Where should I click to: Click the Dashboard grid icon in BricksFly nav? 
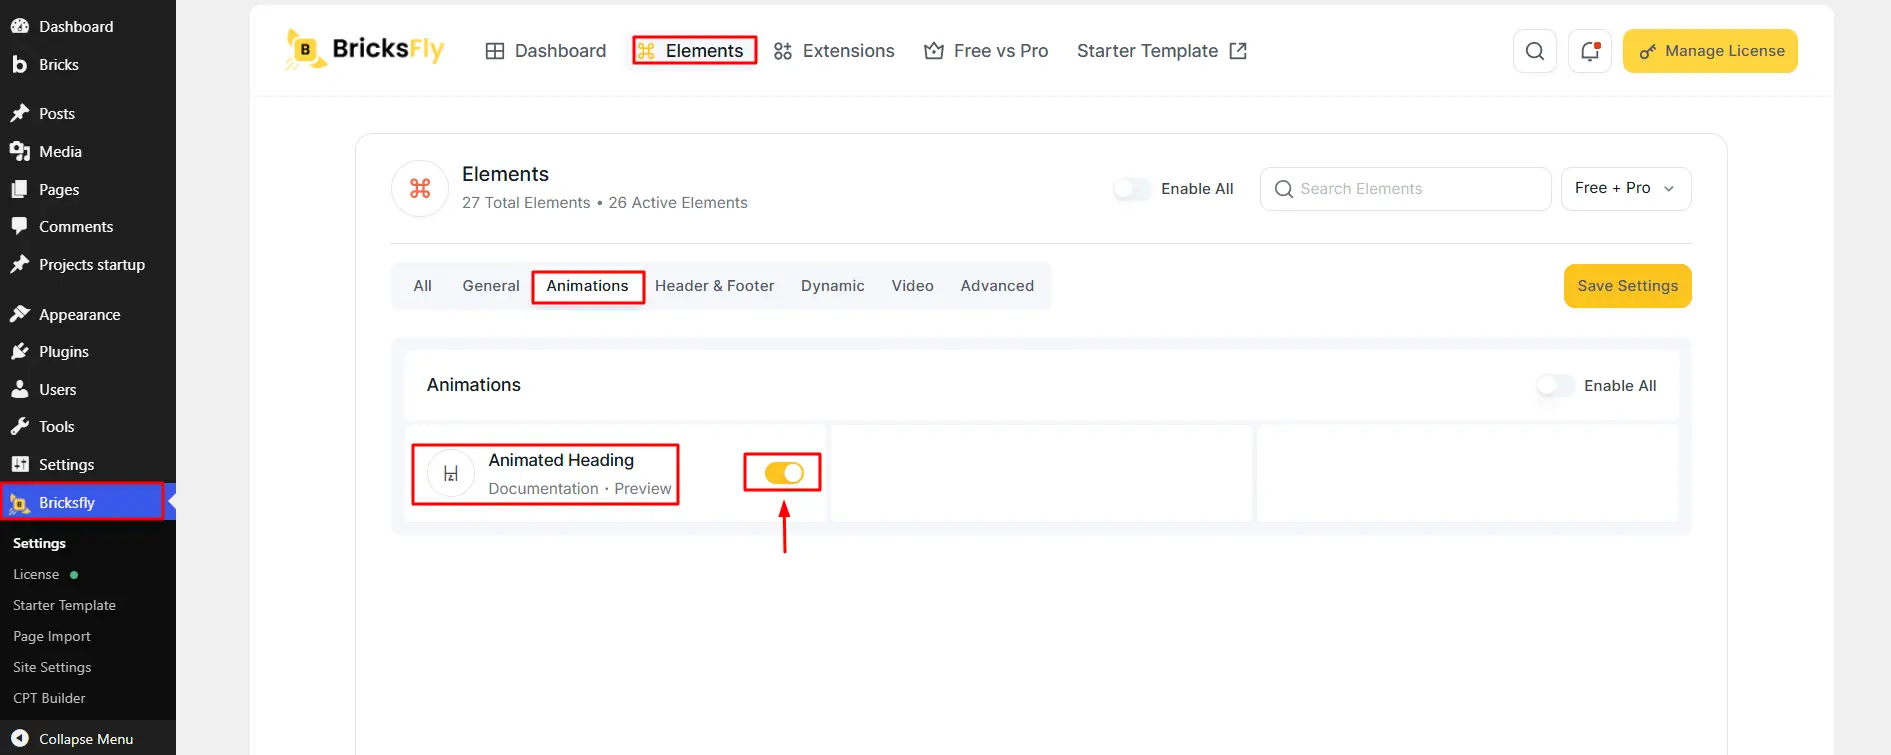click(x=495, y=51)
